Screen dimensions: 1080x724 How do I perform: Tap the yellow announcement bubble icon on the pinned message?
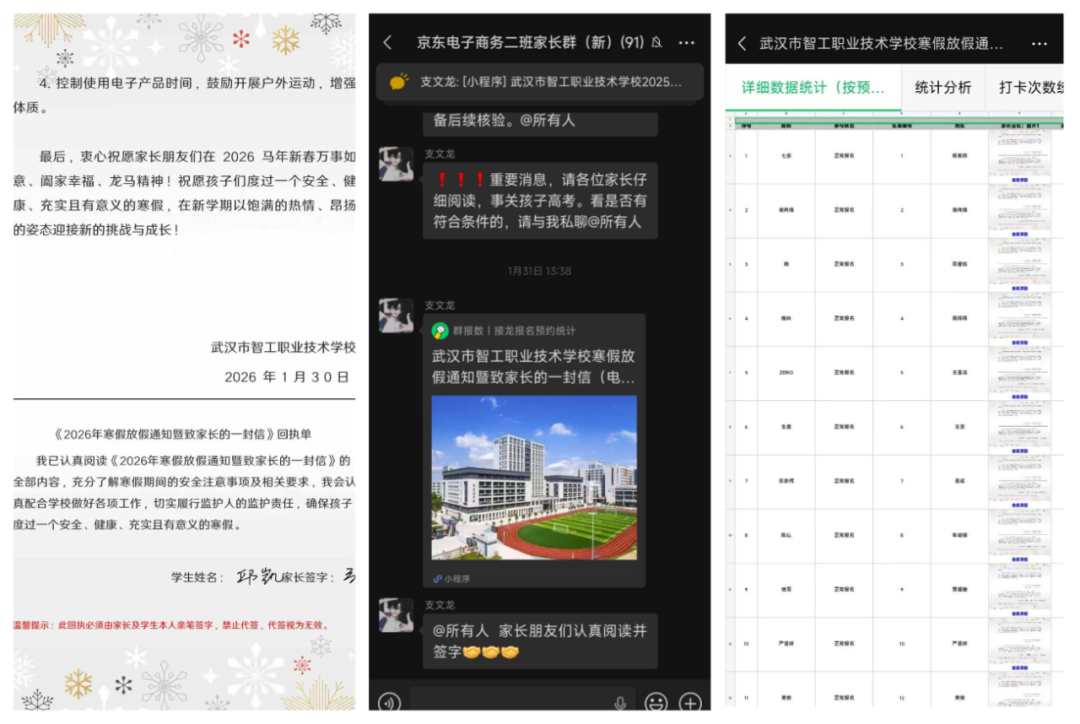(398, 80)
